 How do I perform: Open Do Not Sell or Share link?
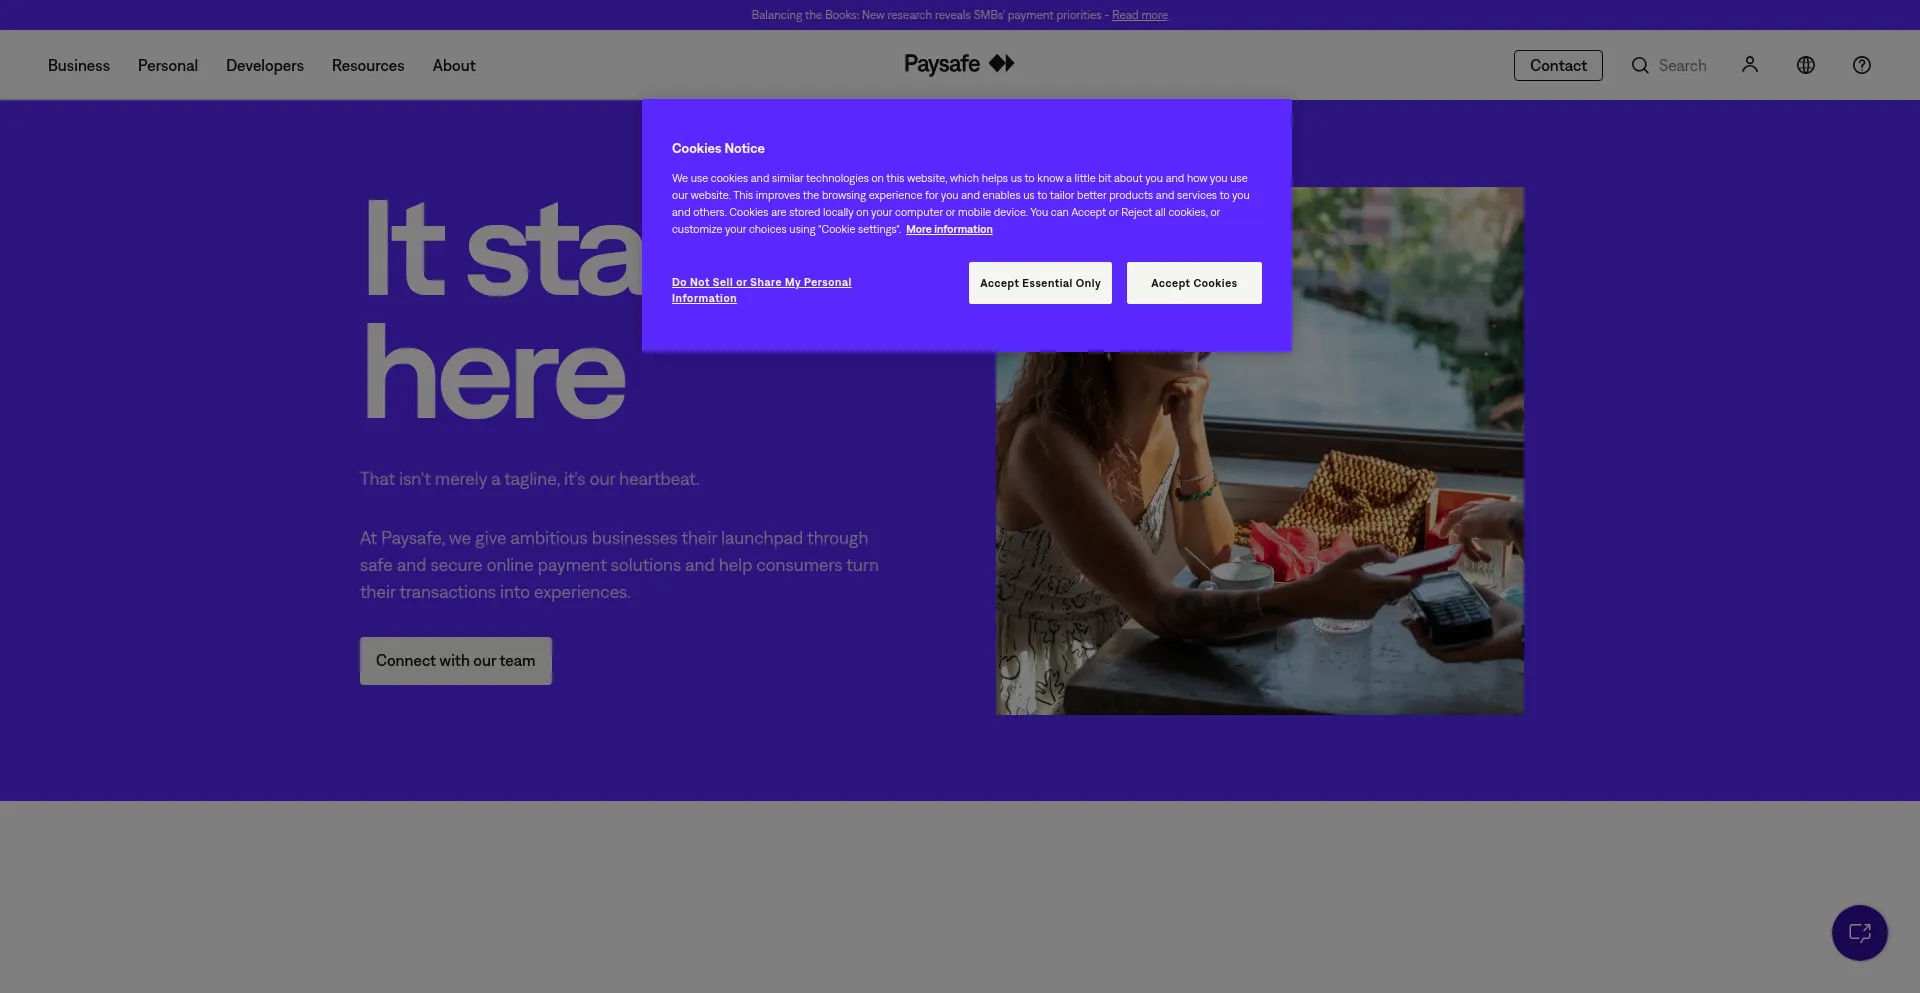(x=761, y=290)
